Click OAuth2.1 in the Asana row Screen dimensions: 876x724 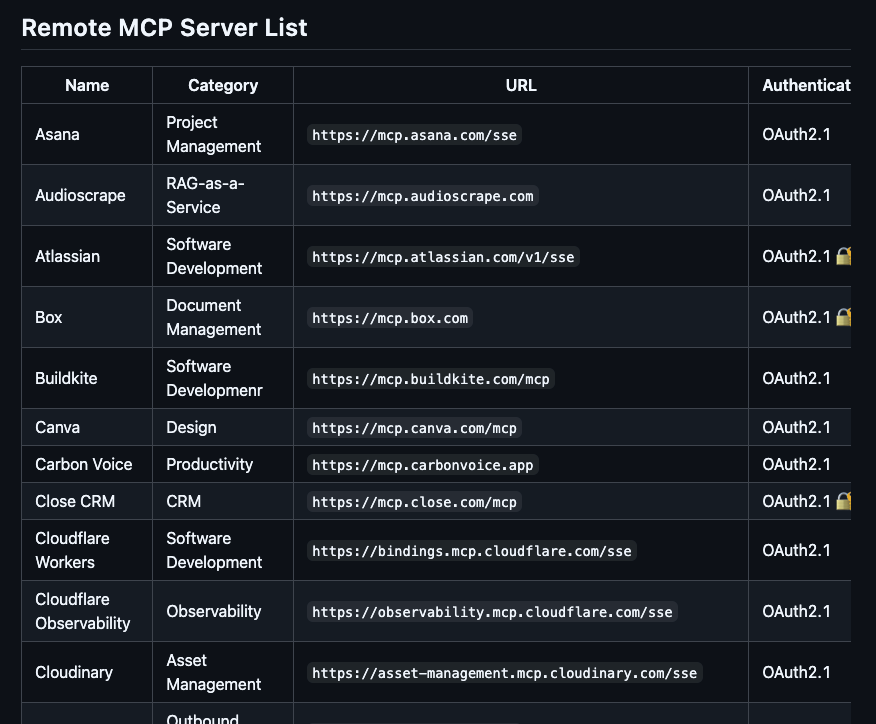click(x=796, y=134)
